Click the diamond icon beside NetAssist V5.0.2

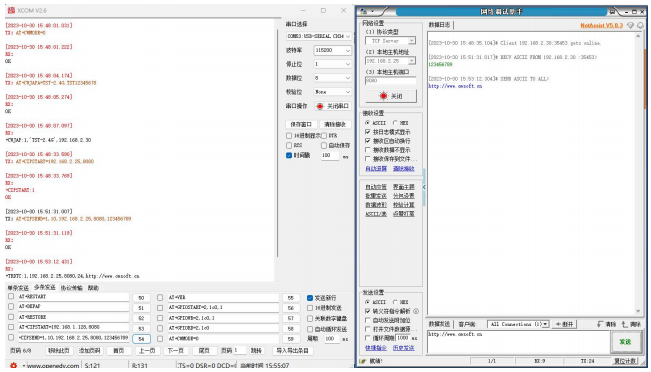(x=630, y=25)
